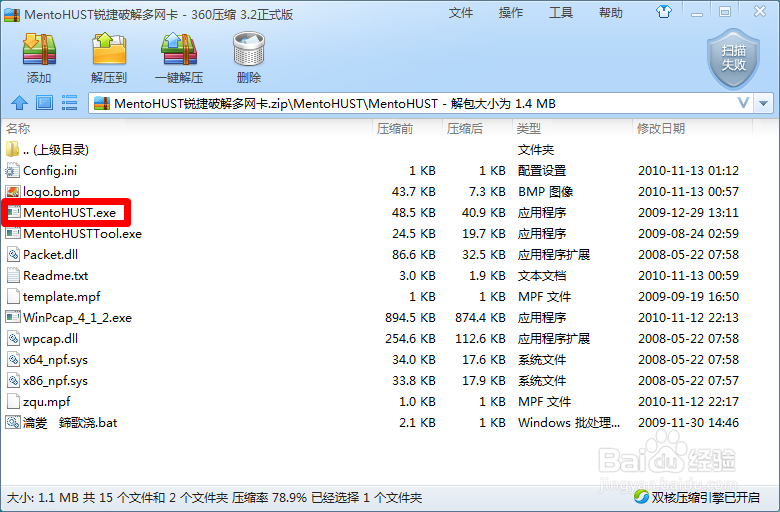Image resolution: width=780 pixels, height=512 pixels.
Task: Click the MentoHUSTTool.exe application icon
Action: pos(13,233)
